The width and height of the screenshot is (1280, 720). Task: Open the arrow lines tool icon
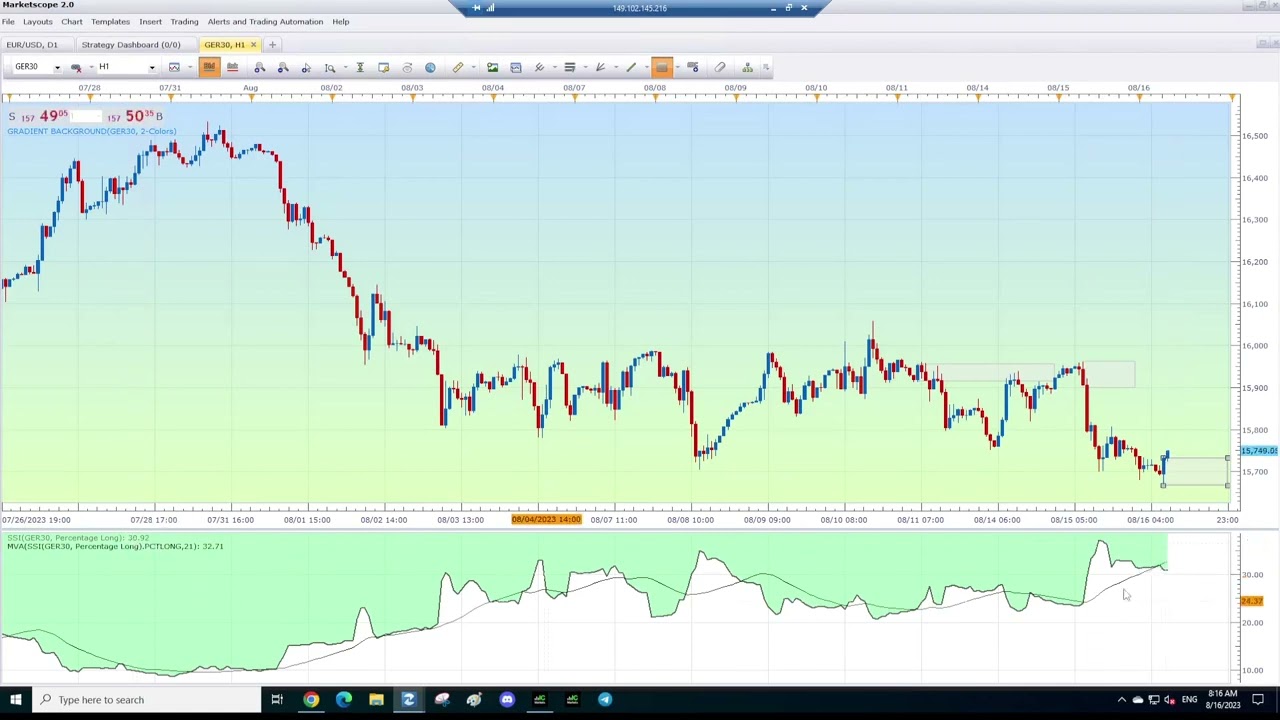pos(600,68)
